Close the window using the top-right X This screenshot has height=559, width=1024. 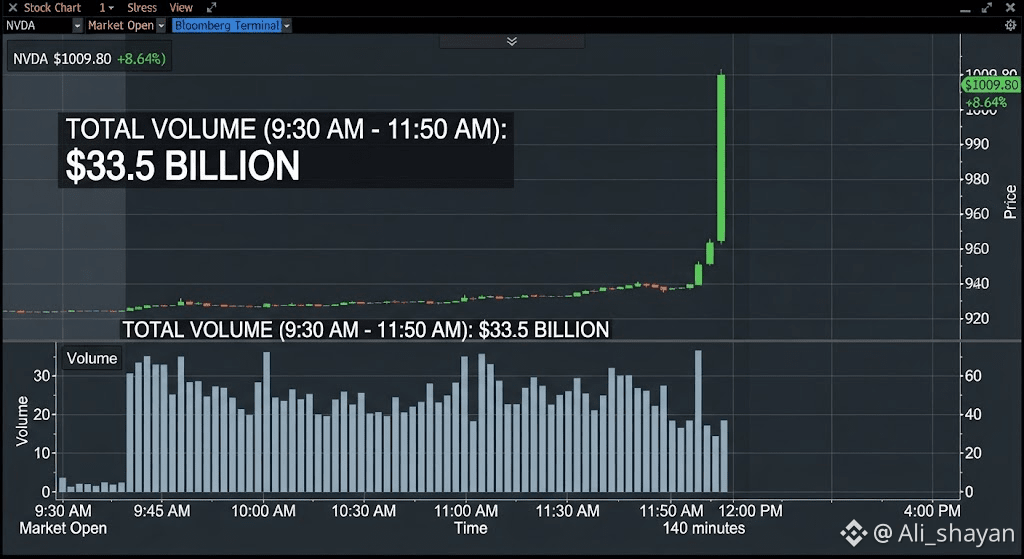(1010, 8)
